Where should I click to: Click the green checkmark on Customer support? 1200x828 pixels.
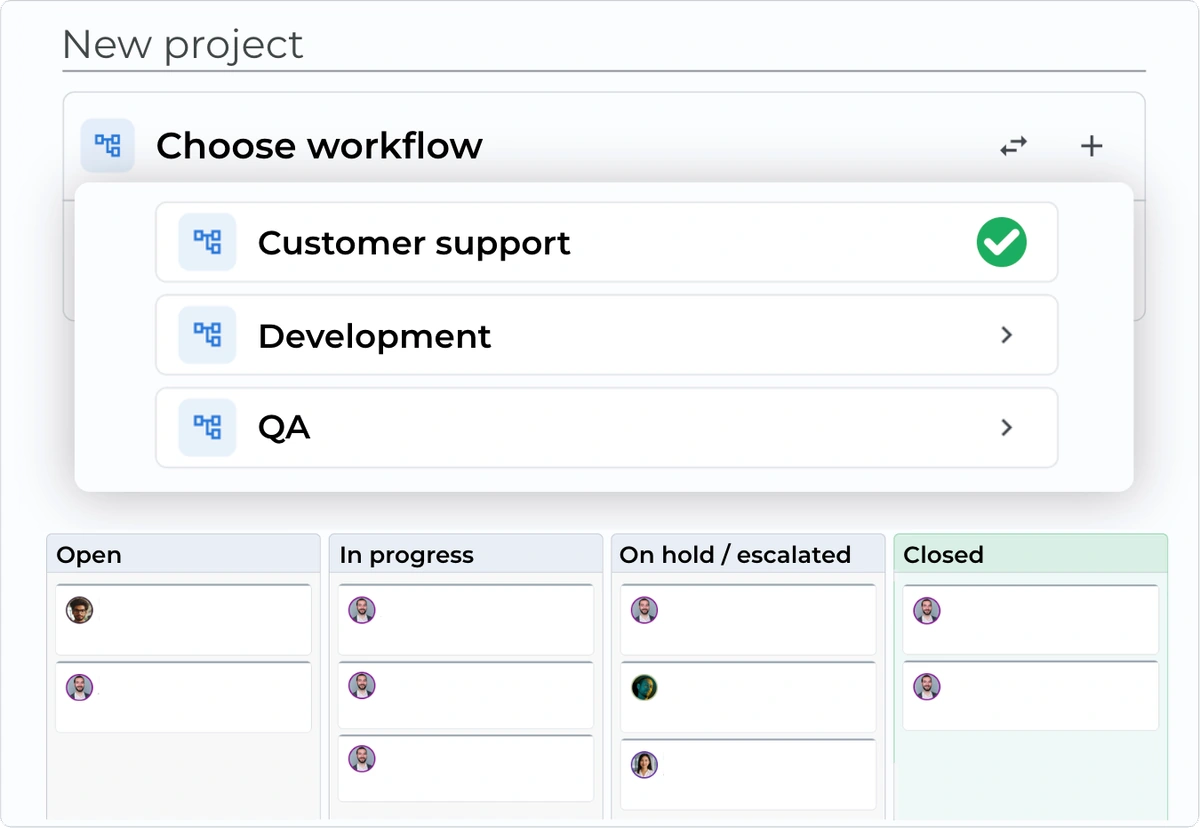coord(1002,242)
